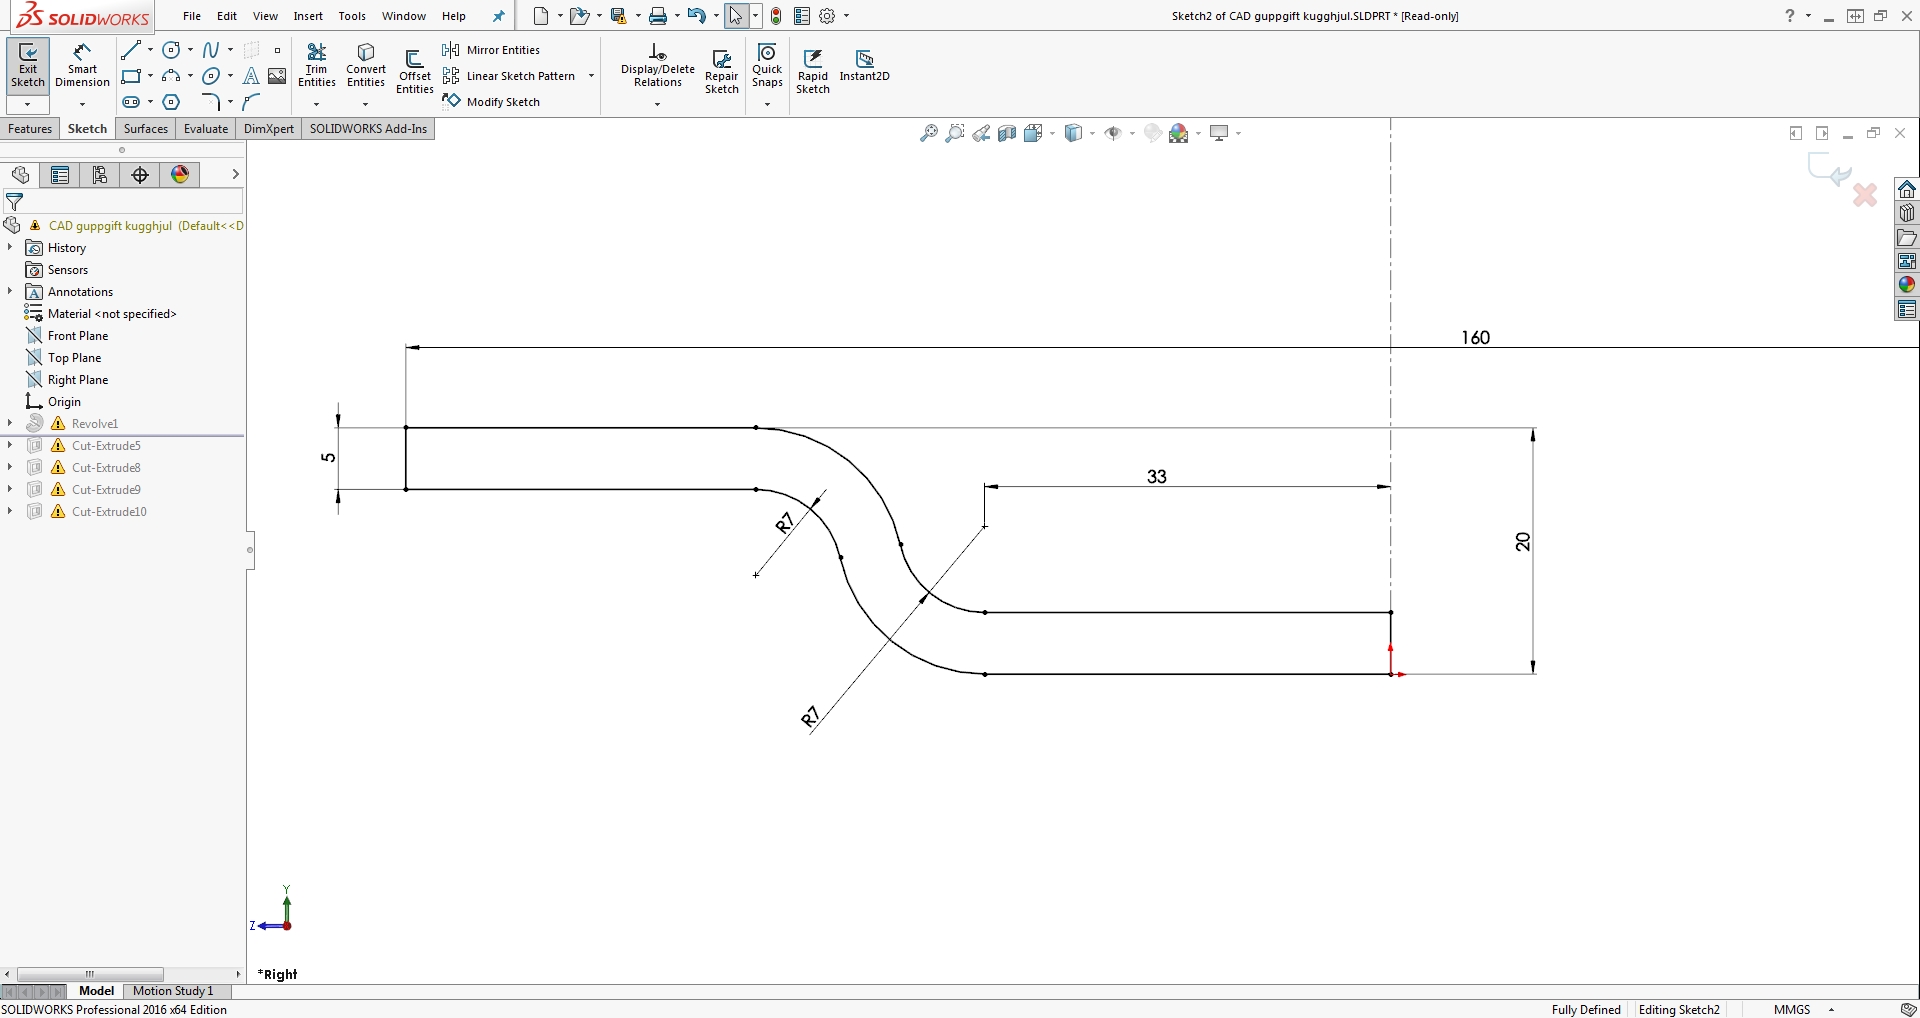
Task: Open SOLIDWORKS Resources home tab
Action: click(x=1907, y=189)
